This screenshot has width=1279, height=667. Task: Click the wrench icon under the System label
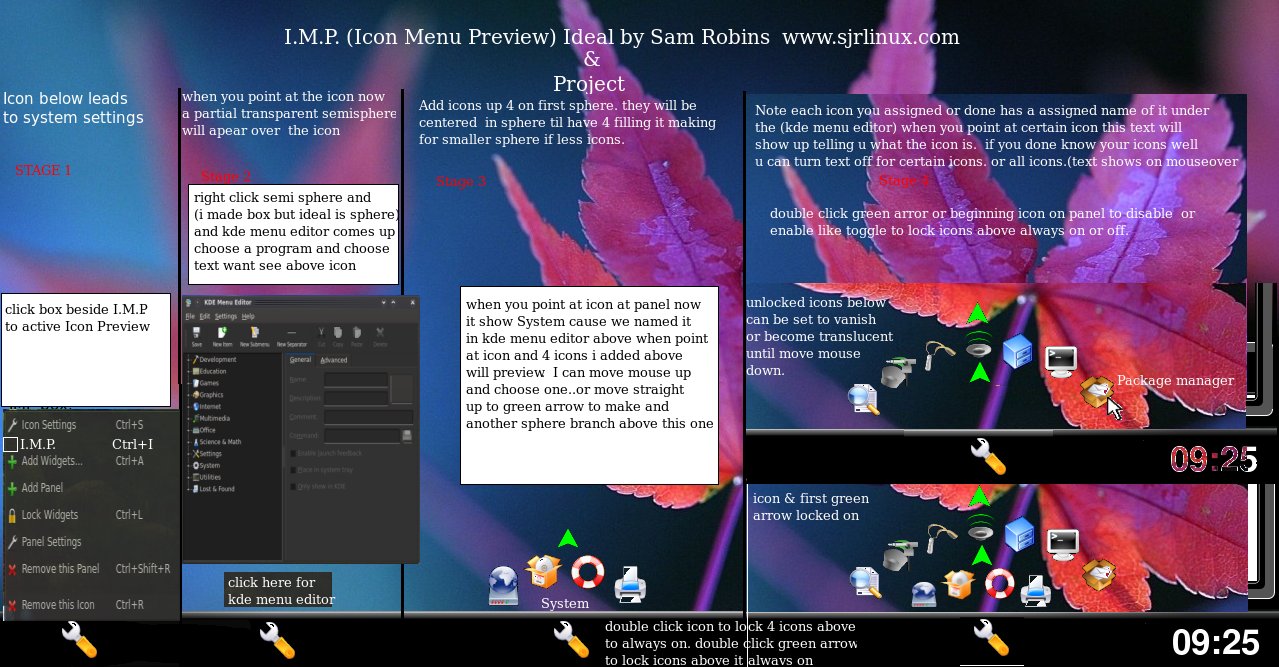[570, 640]
